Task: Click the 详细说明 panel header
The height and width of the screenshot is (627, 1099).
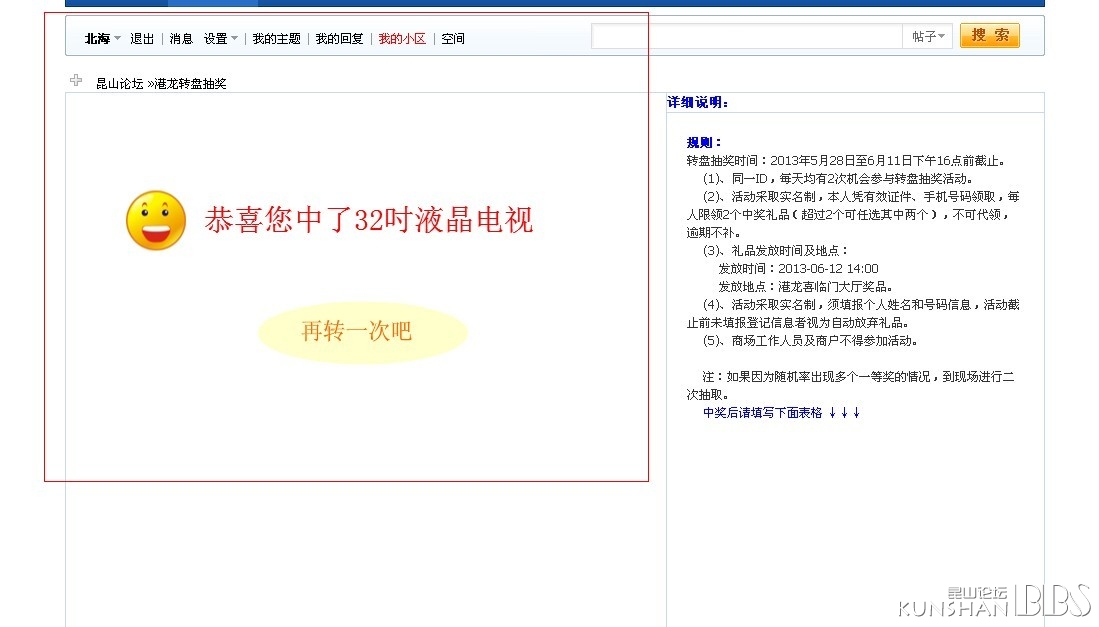Action: coord(698,103)
